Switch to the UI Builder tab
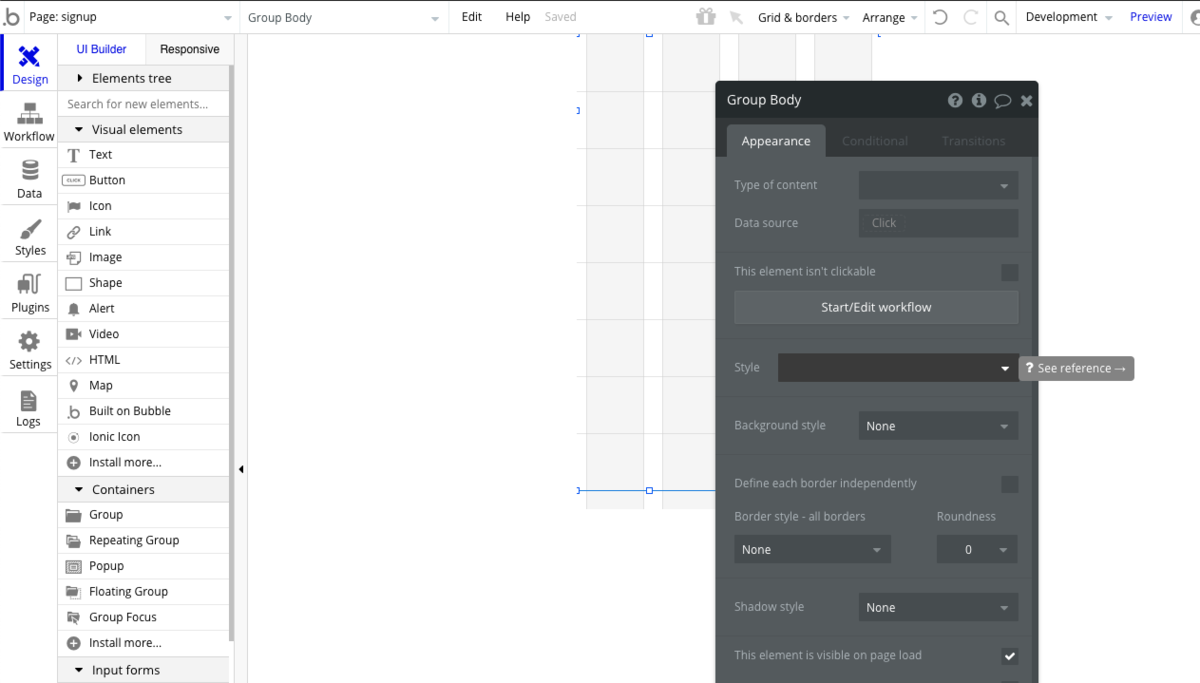Screen dimensions: 1200x683 102,49
